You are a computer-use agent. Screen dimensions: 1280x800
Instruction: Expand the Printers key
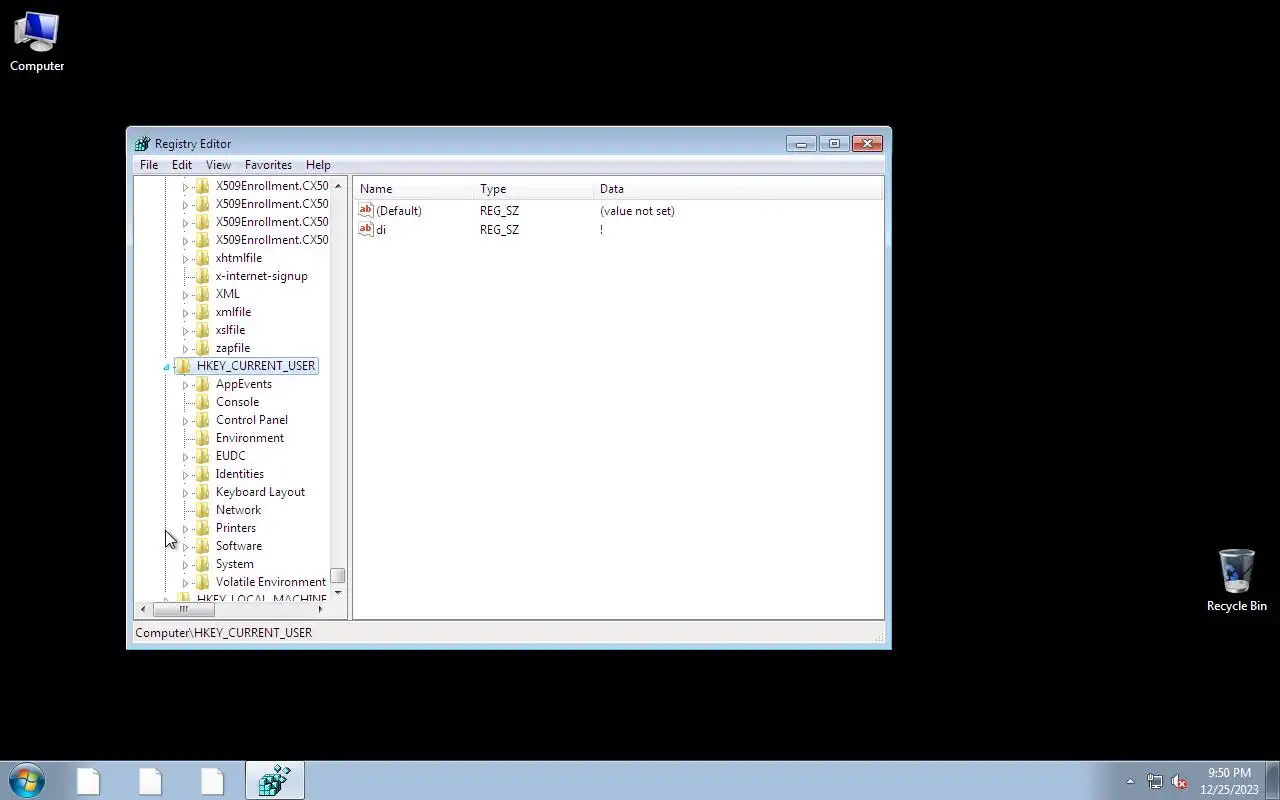(185, 529)
